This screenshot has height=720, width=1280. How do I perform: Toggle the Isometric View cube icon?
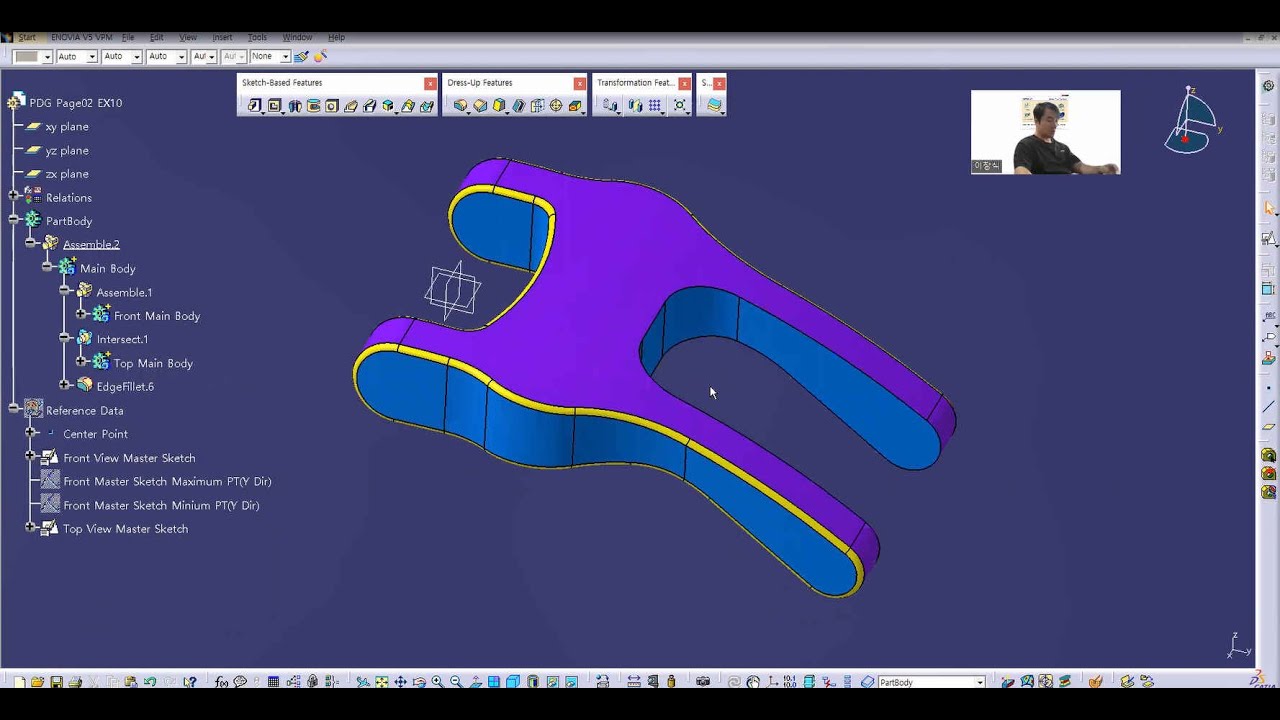513,682
